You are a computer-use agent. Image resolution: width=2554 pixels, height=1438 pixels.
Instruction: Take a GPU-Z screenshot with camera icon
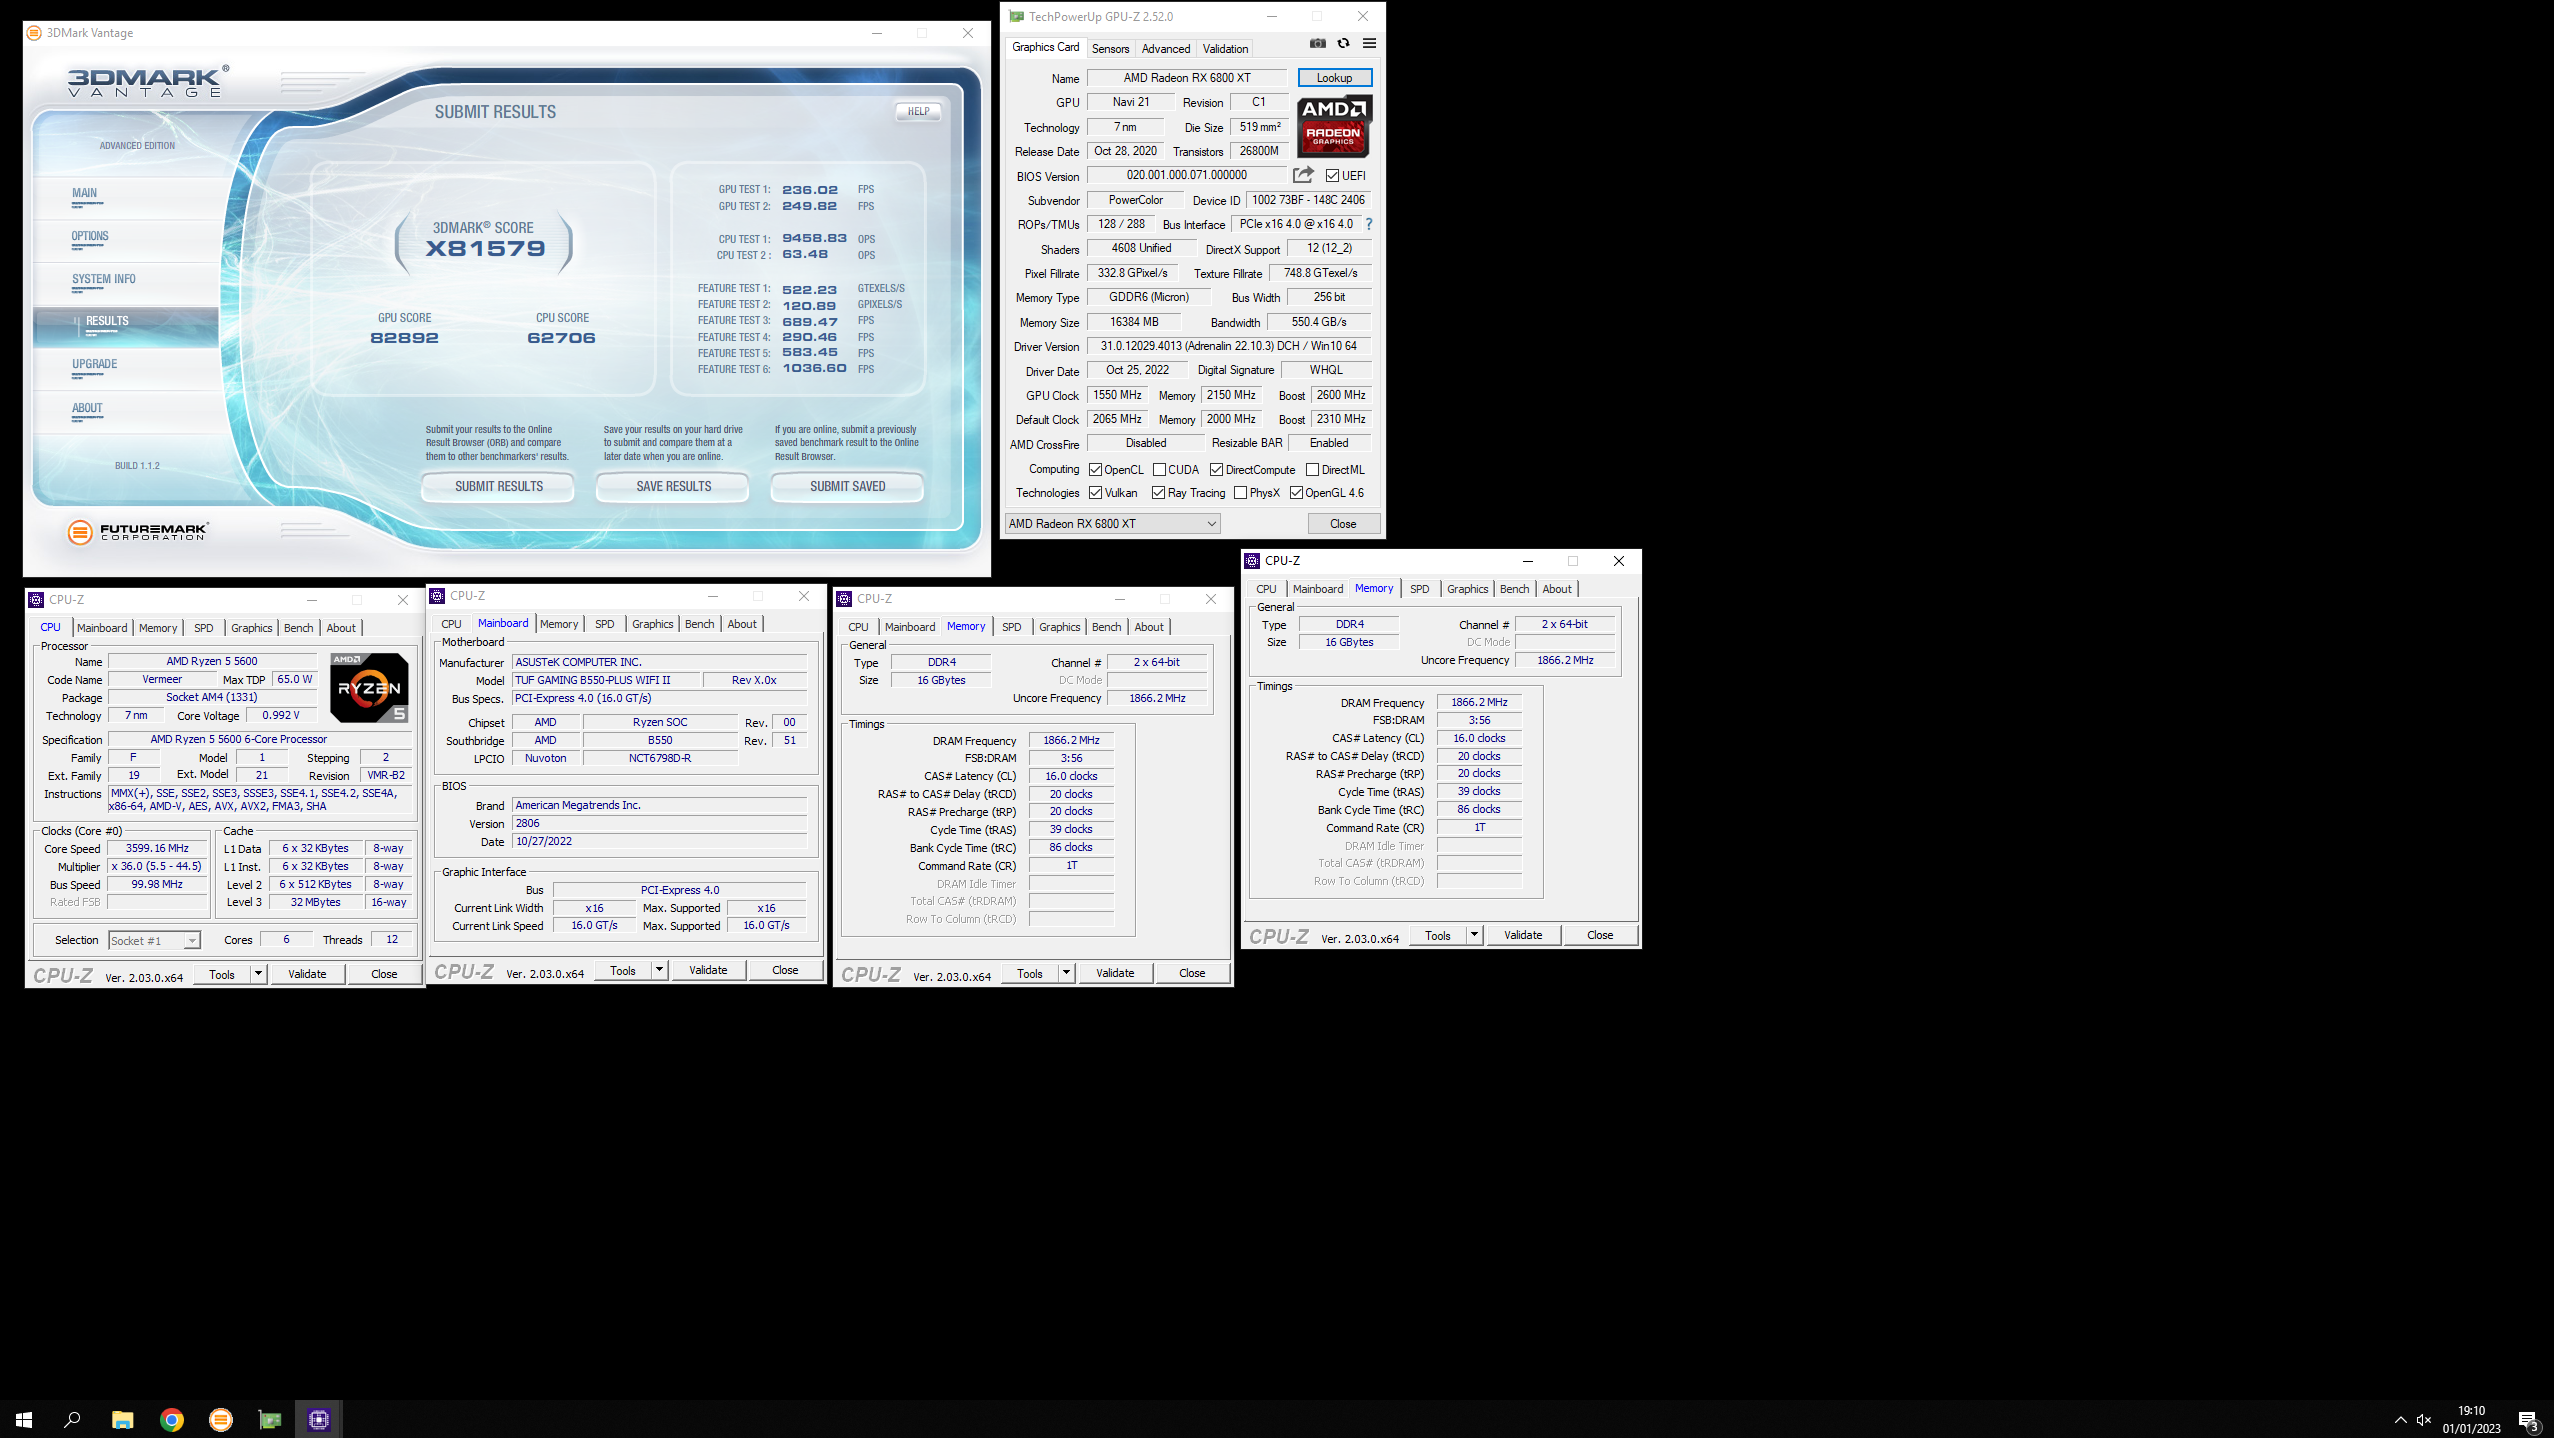tap(1317, 43)
